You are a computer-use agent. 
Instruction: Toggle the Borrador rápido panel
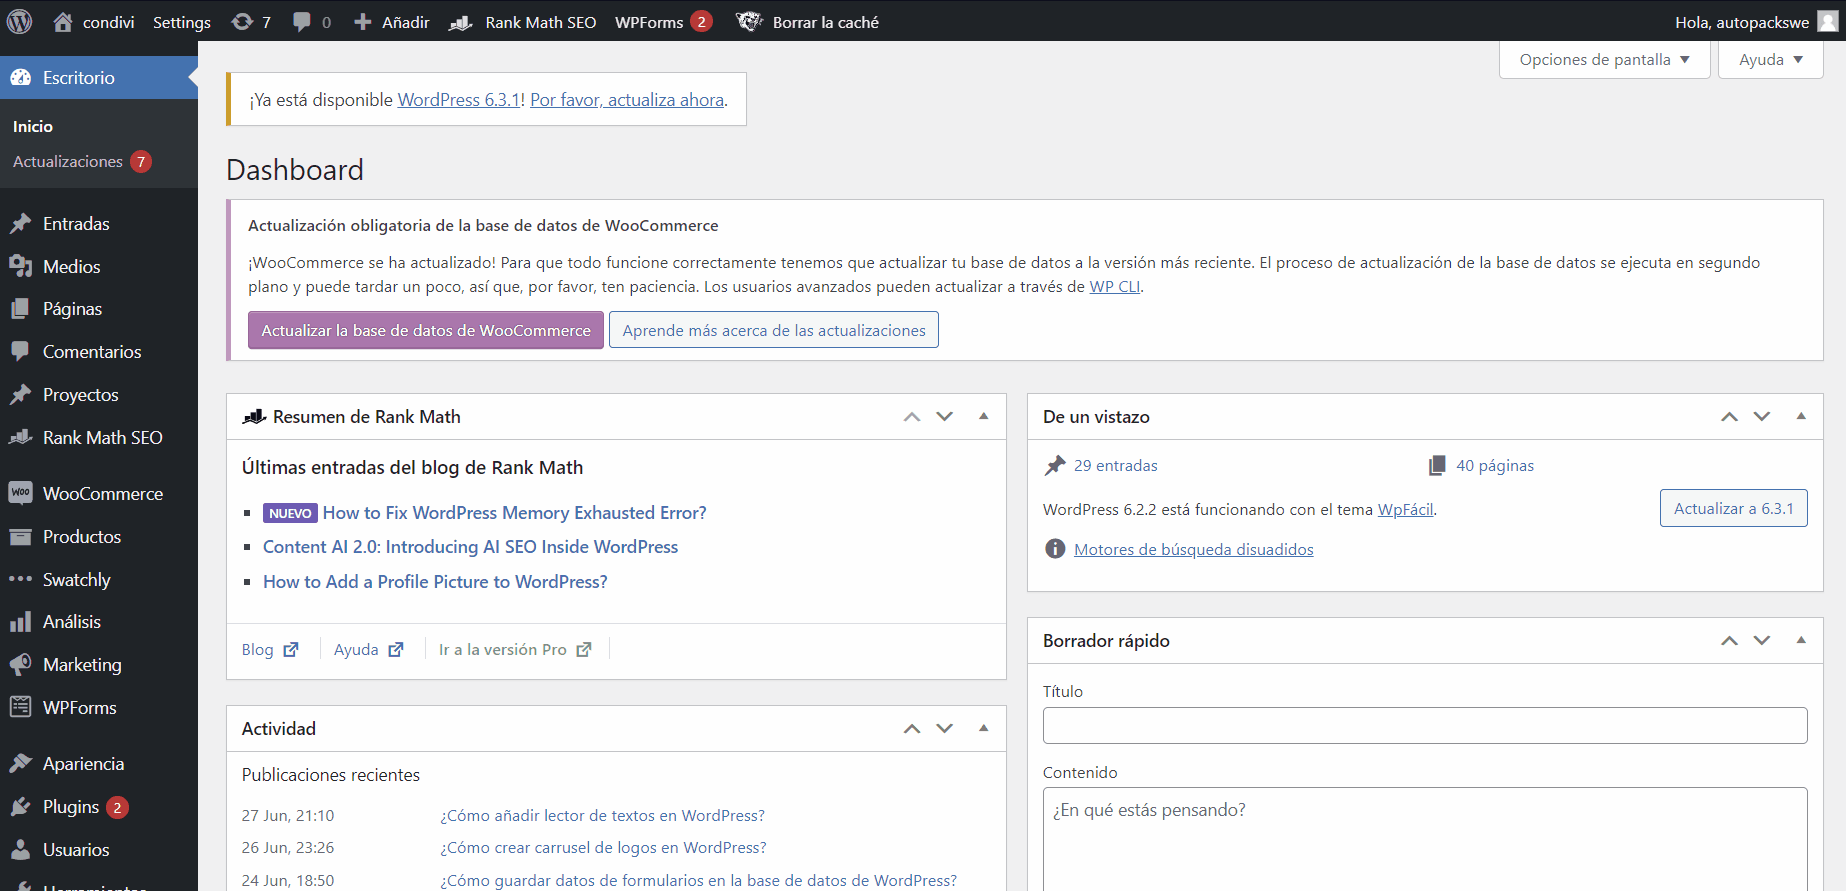pyautogui.click(x=1801, y=641)
